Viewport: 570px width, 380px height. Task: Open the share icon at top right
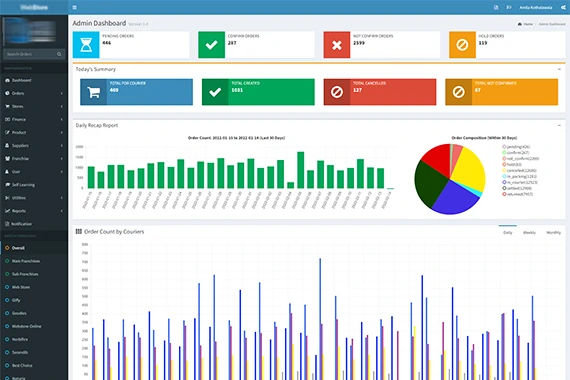pyautogui.click(x=563, y=7)
